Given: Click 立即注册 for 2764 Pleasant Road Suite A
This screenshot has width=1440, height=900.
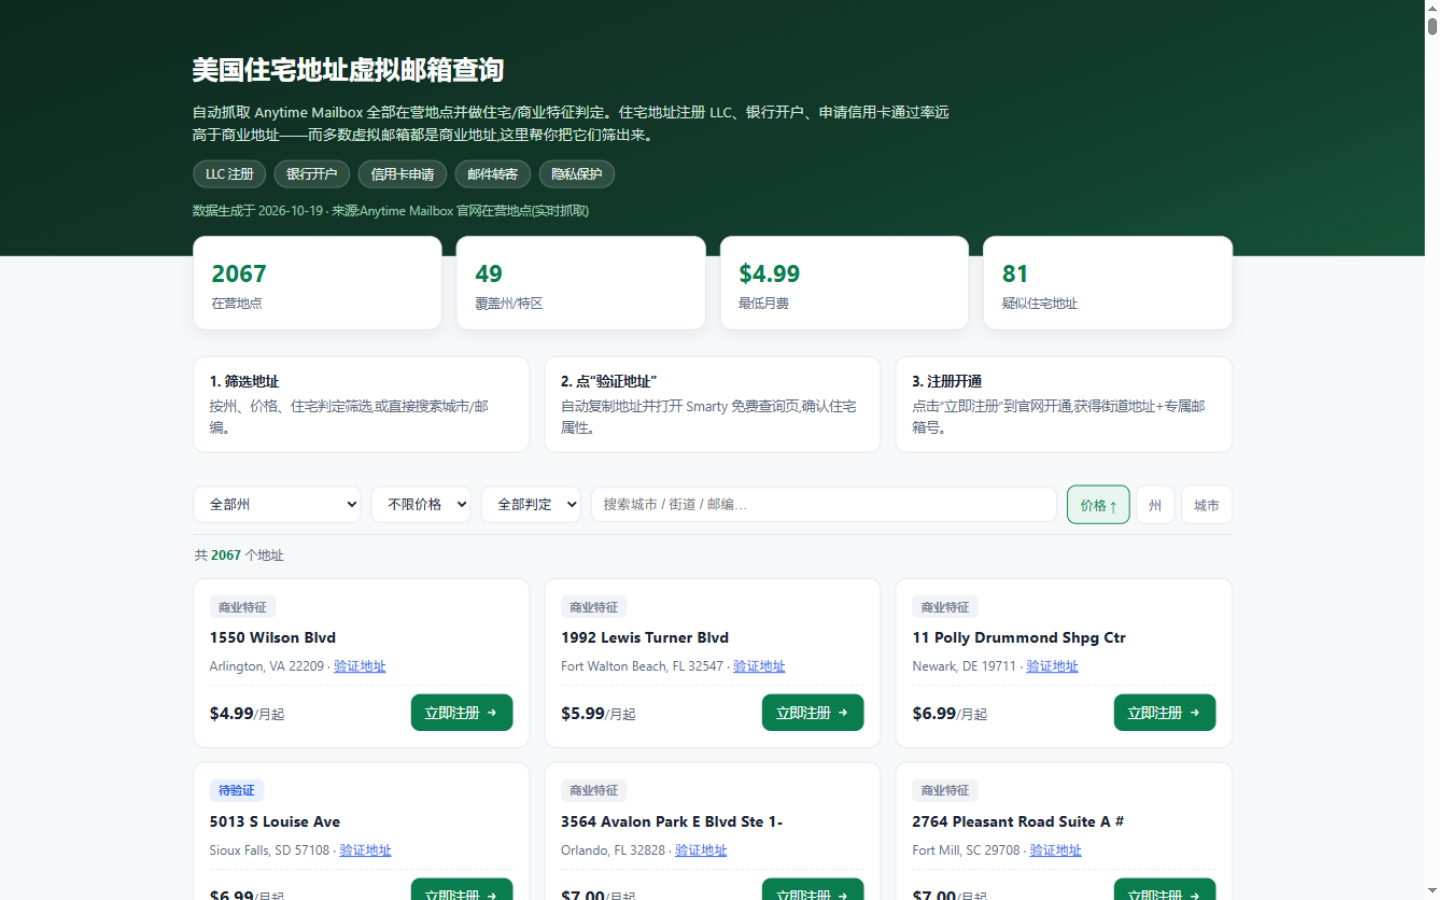Looking at the screenshot, I should 1165,890.
